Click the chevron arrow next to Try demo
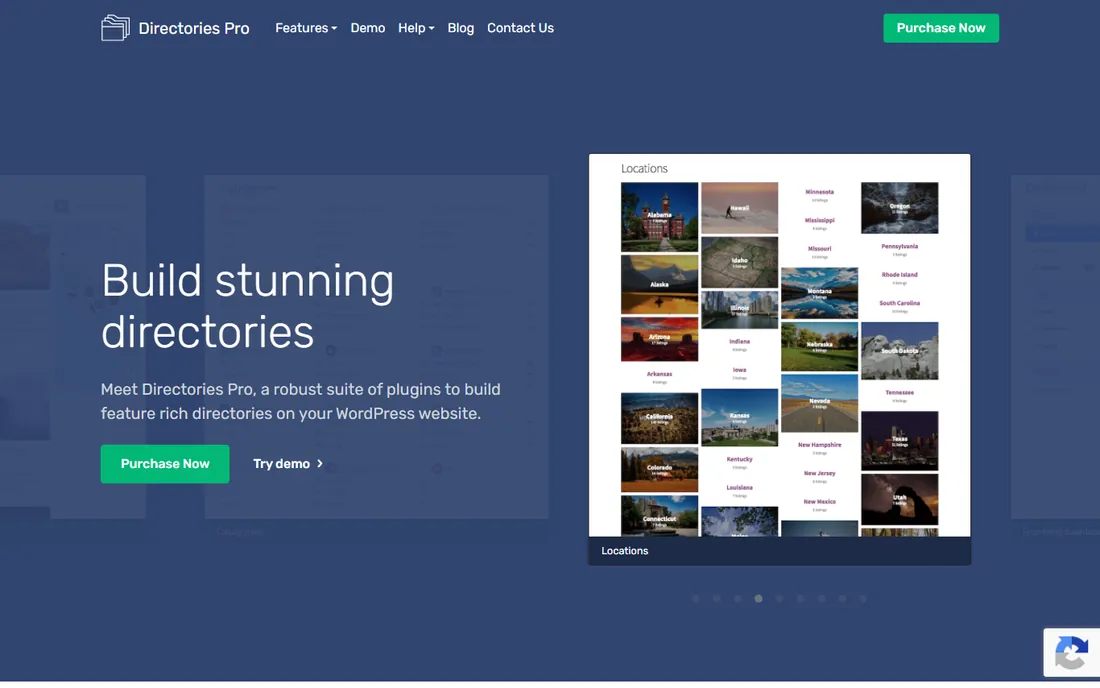This screenshot has height=688, width=1100. [320, 464]
